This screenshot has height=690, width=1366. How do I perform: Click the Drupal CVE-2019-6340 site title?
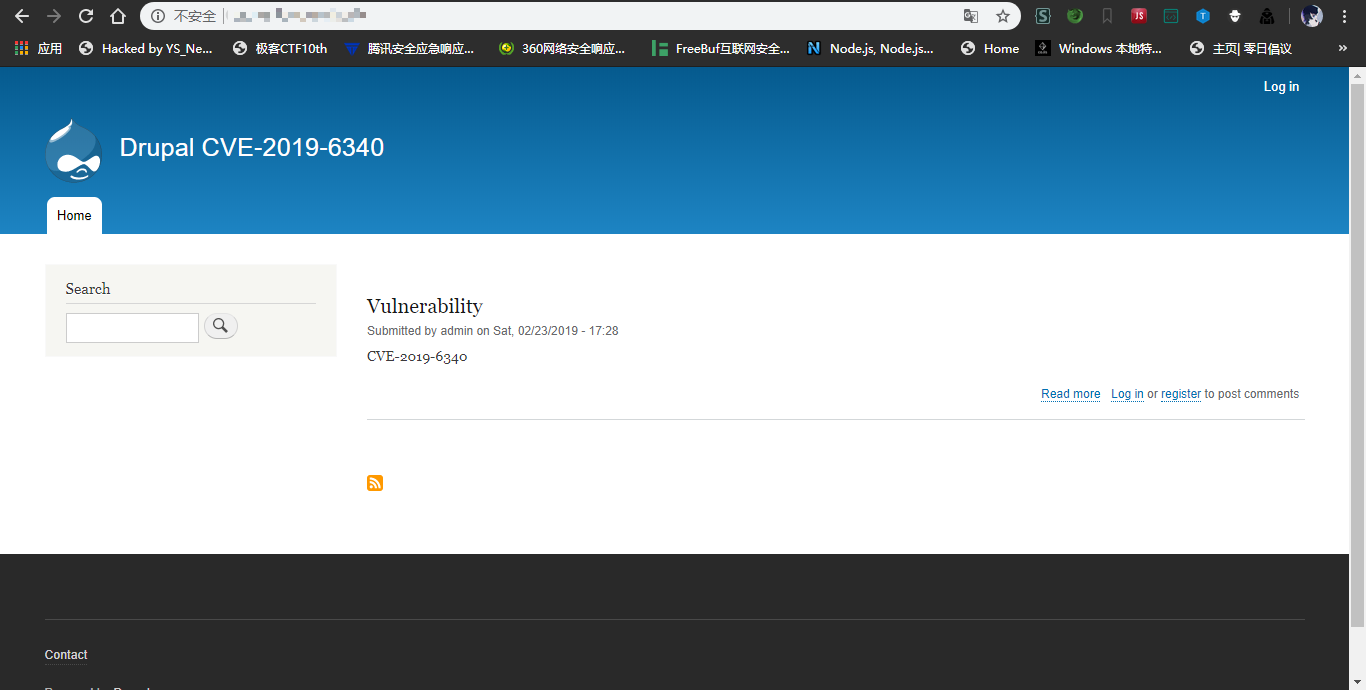click(252, 148)
